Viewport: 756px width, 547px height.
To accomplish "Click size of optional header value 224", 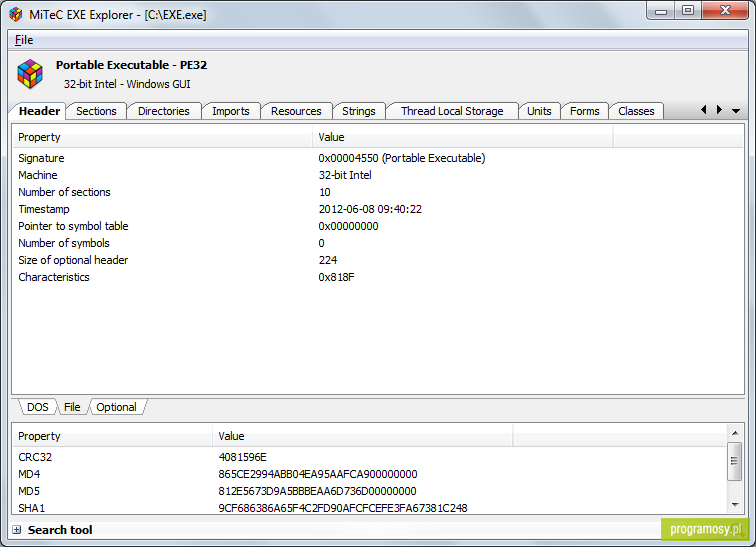I will click(x=328, y=260).
